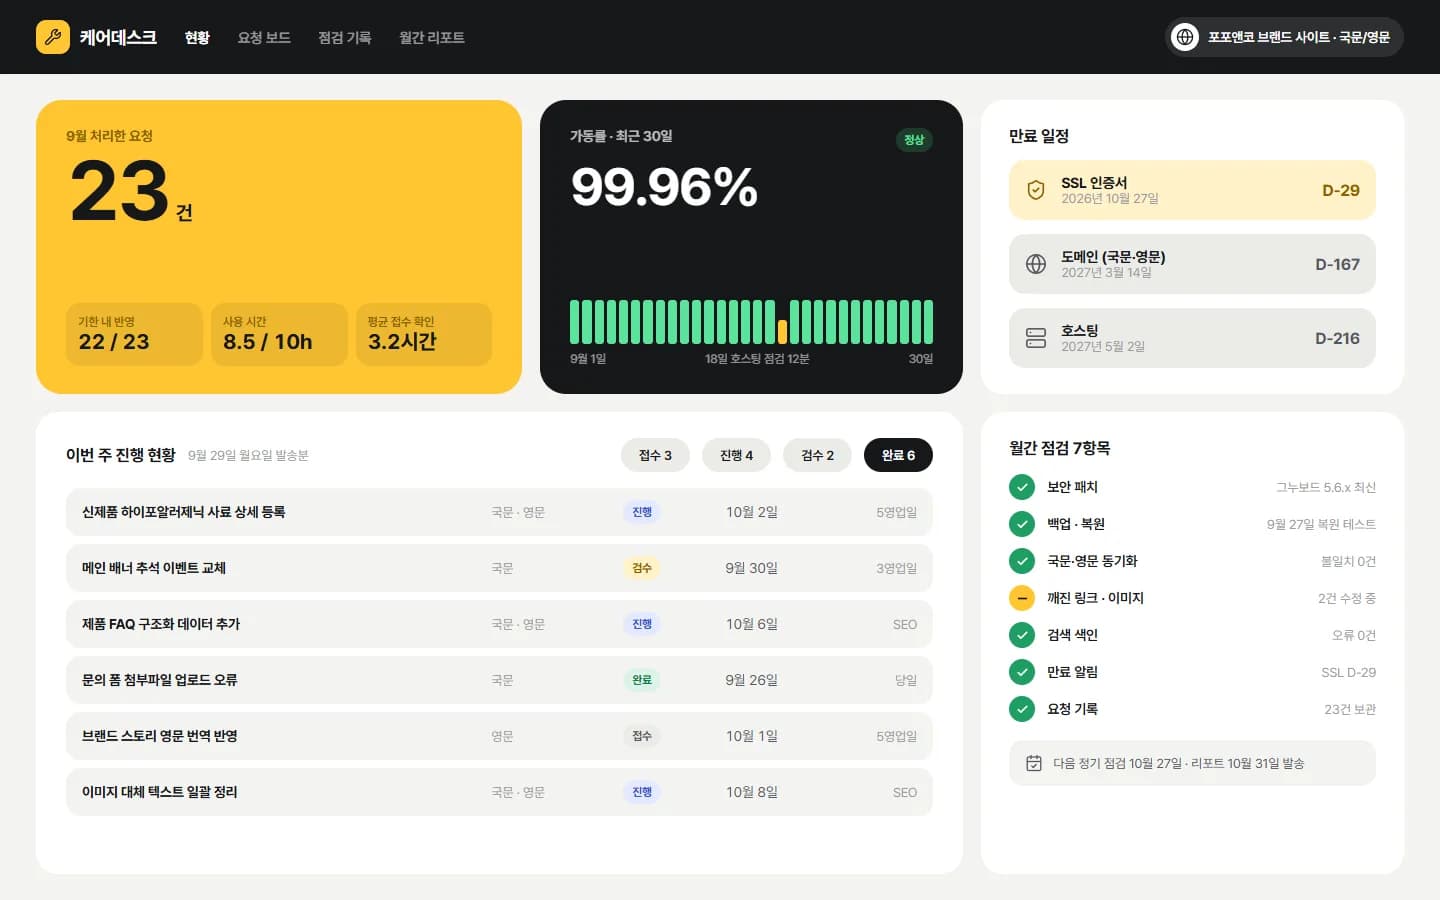
Task: Click the shield icon on SSL 인증서
Action: [x=1036, y=190]
